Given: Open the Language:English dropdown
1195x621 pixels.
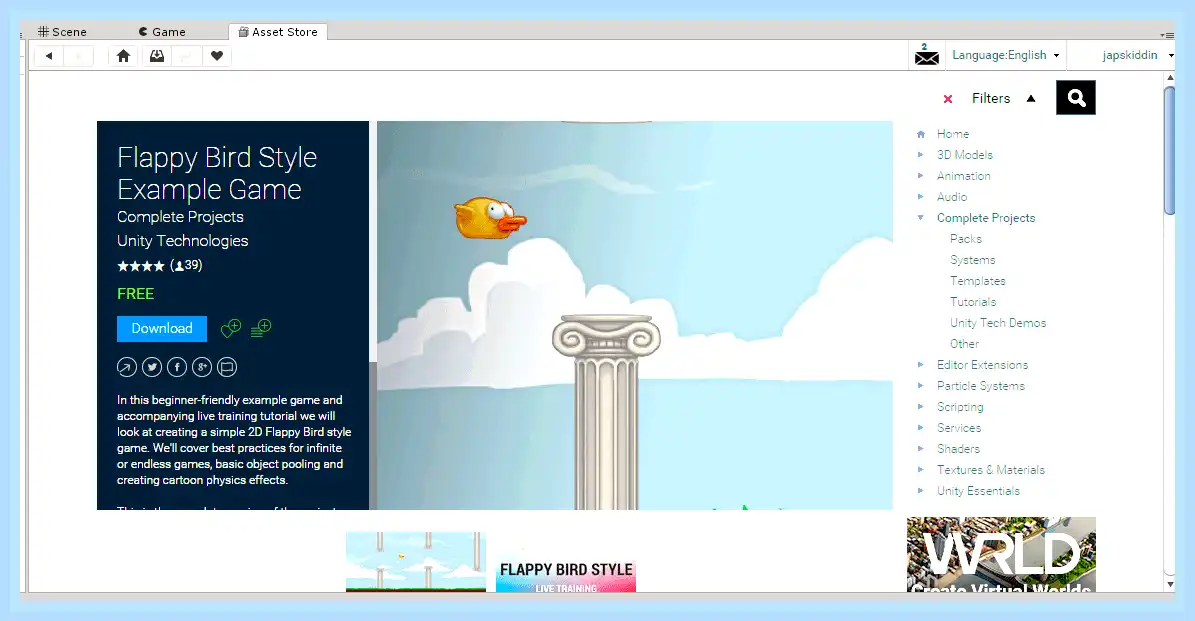Looking at the screenshot, I should (x=1005, y=55).
